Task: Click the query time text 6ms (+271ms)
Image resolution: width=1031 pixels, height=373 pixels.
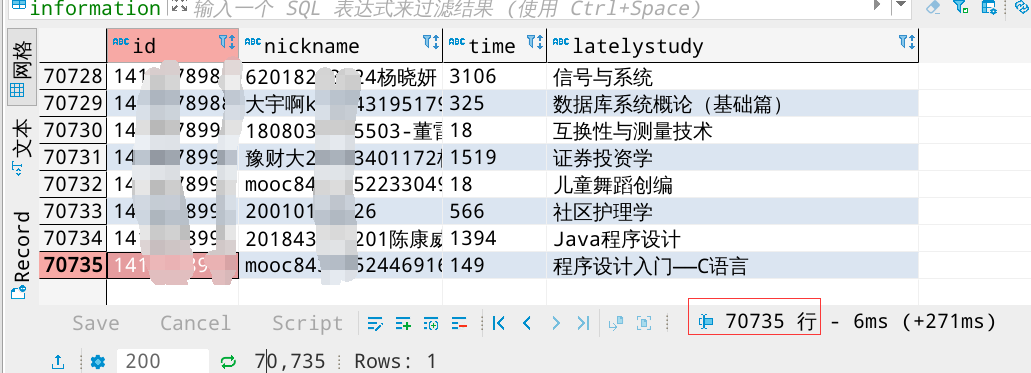Action: [x=924, y=322]
